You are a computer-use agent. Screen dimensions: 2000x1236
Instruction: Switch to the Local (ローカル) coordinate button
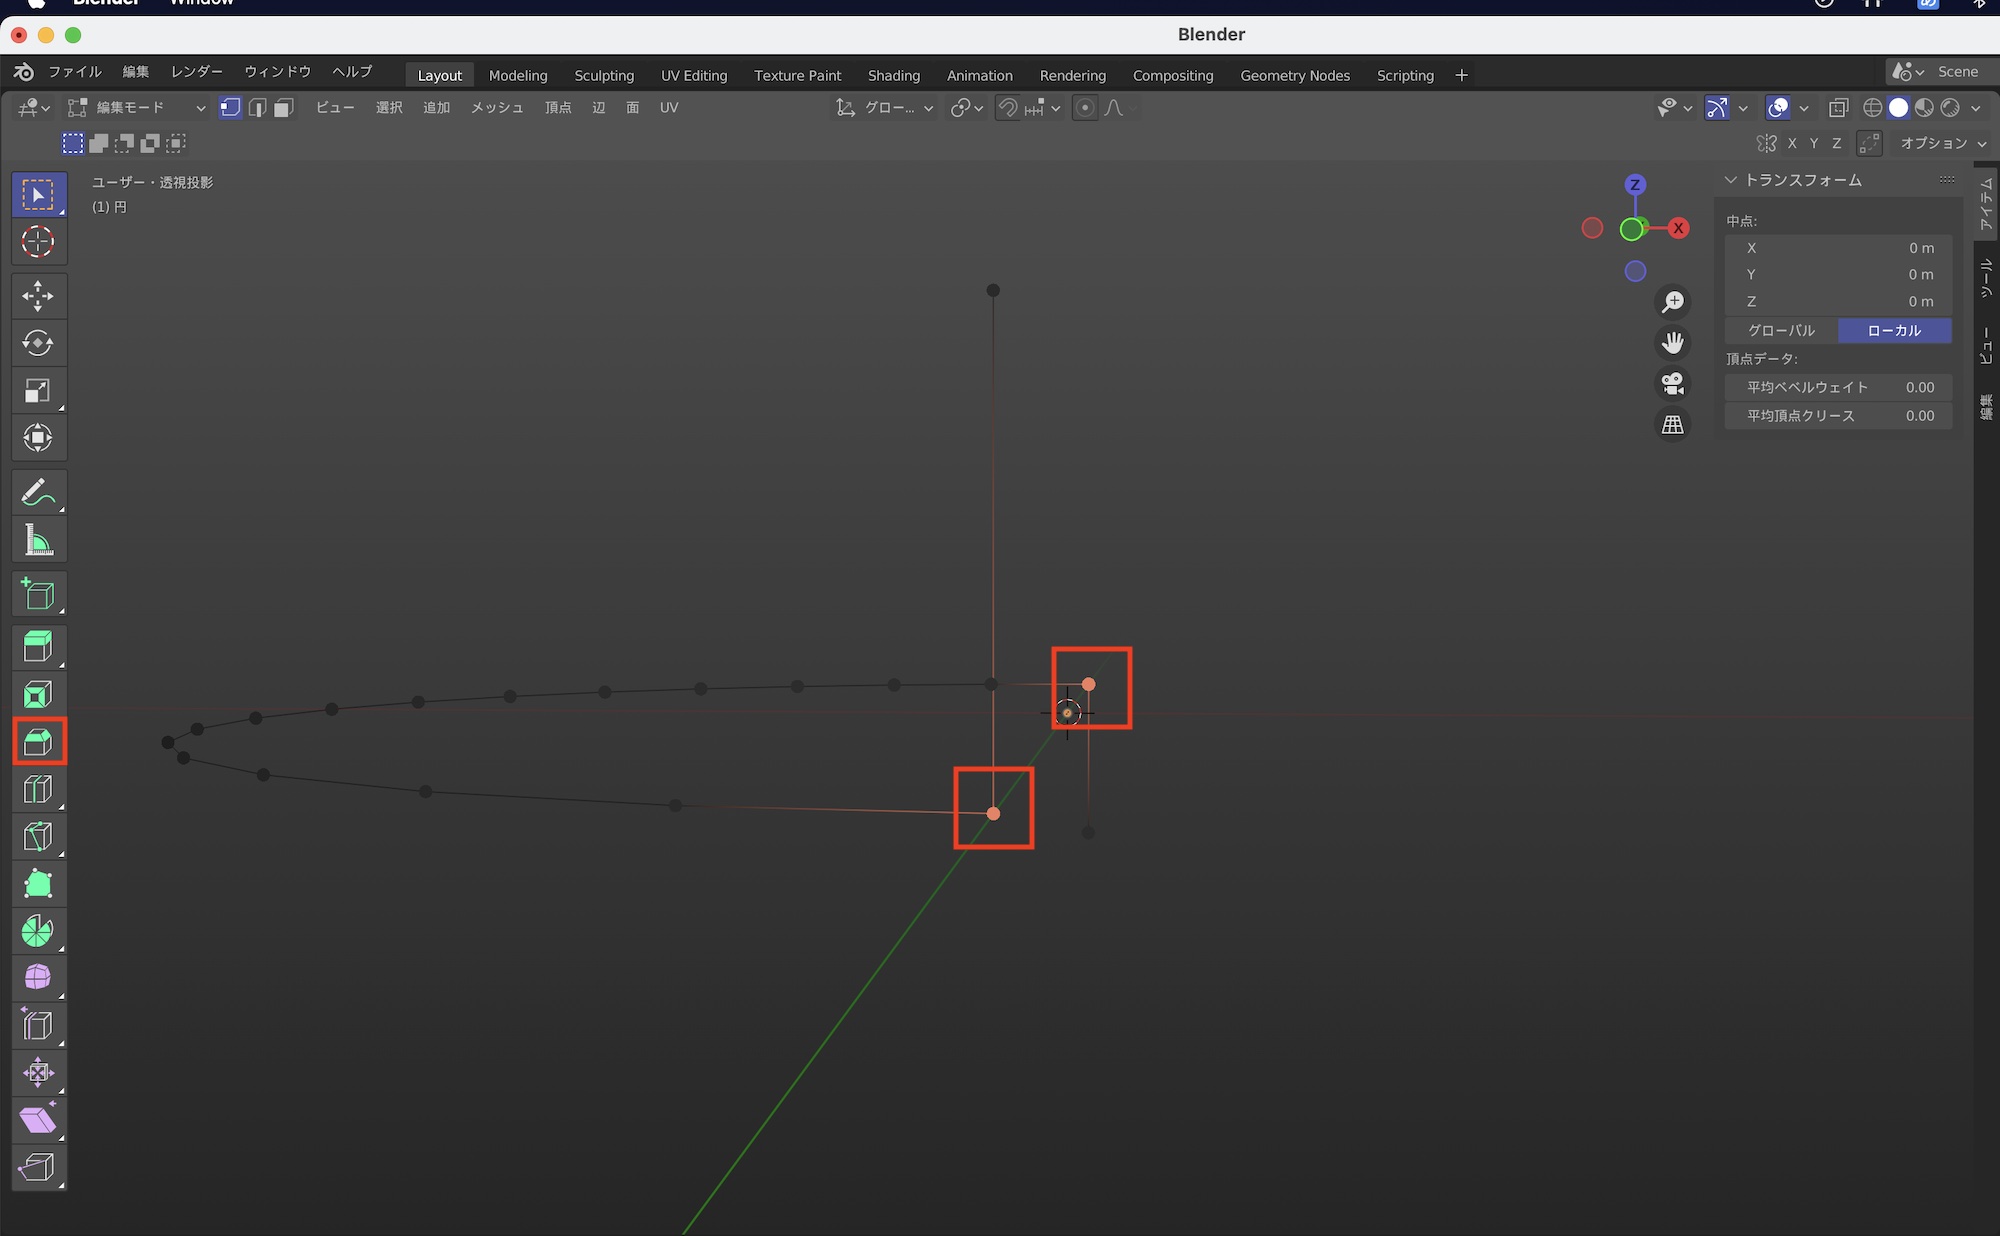tap(1894, 330)
